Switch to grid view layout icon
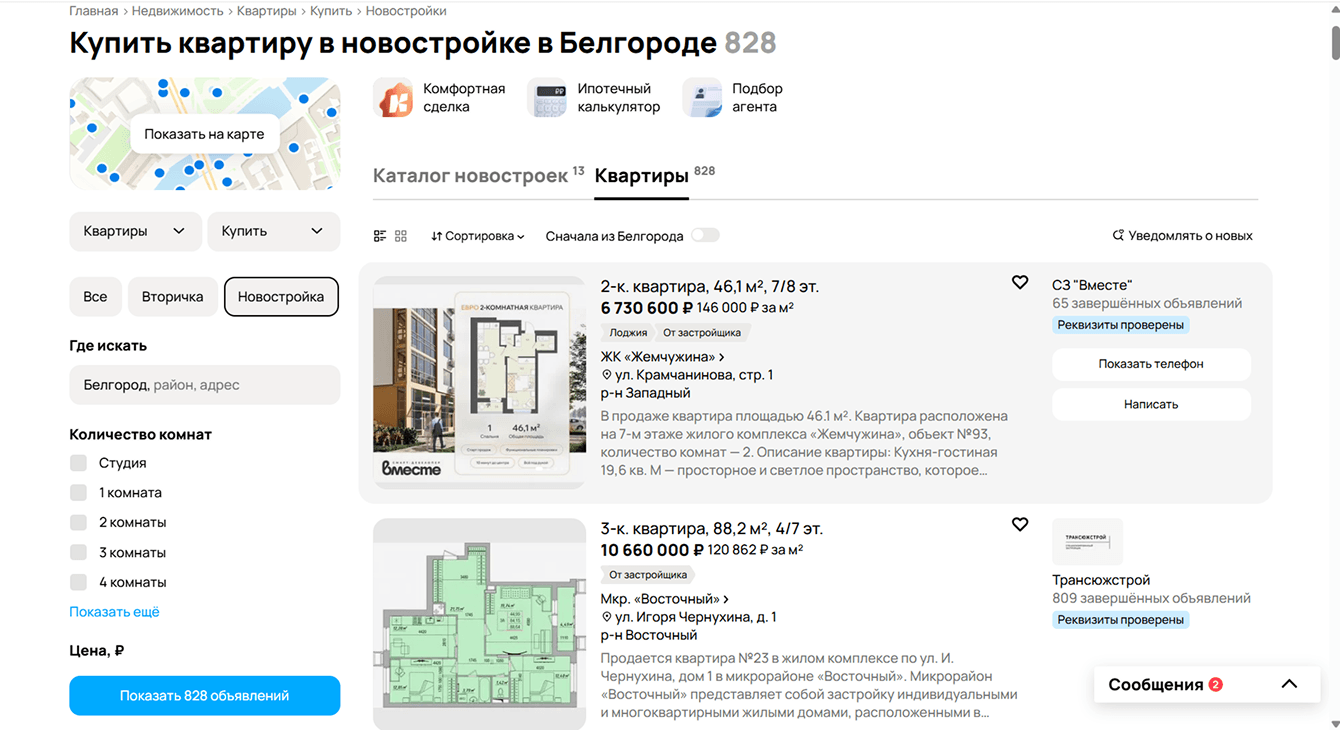Screen dimensions: 1340x730 point(401,236)
